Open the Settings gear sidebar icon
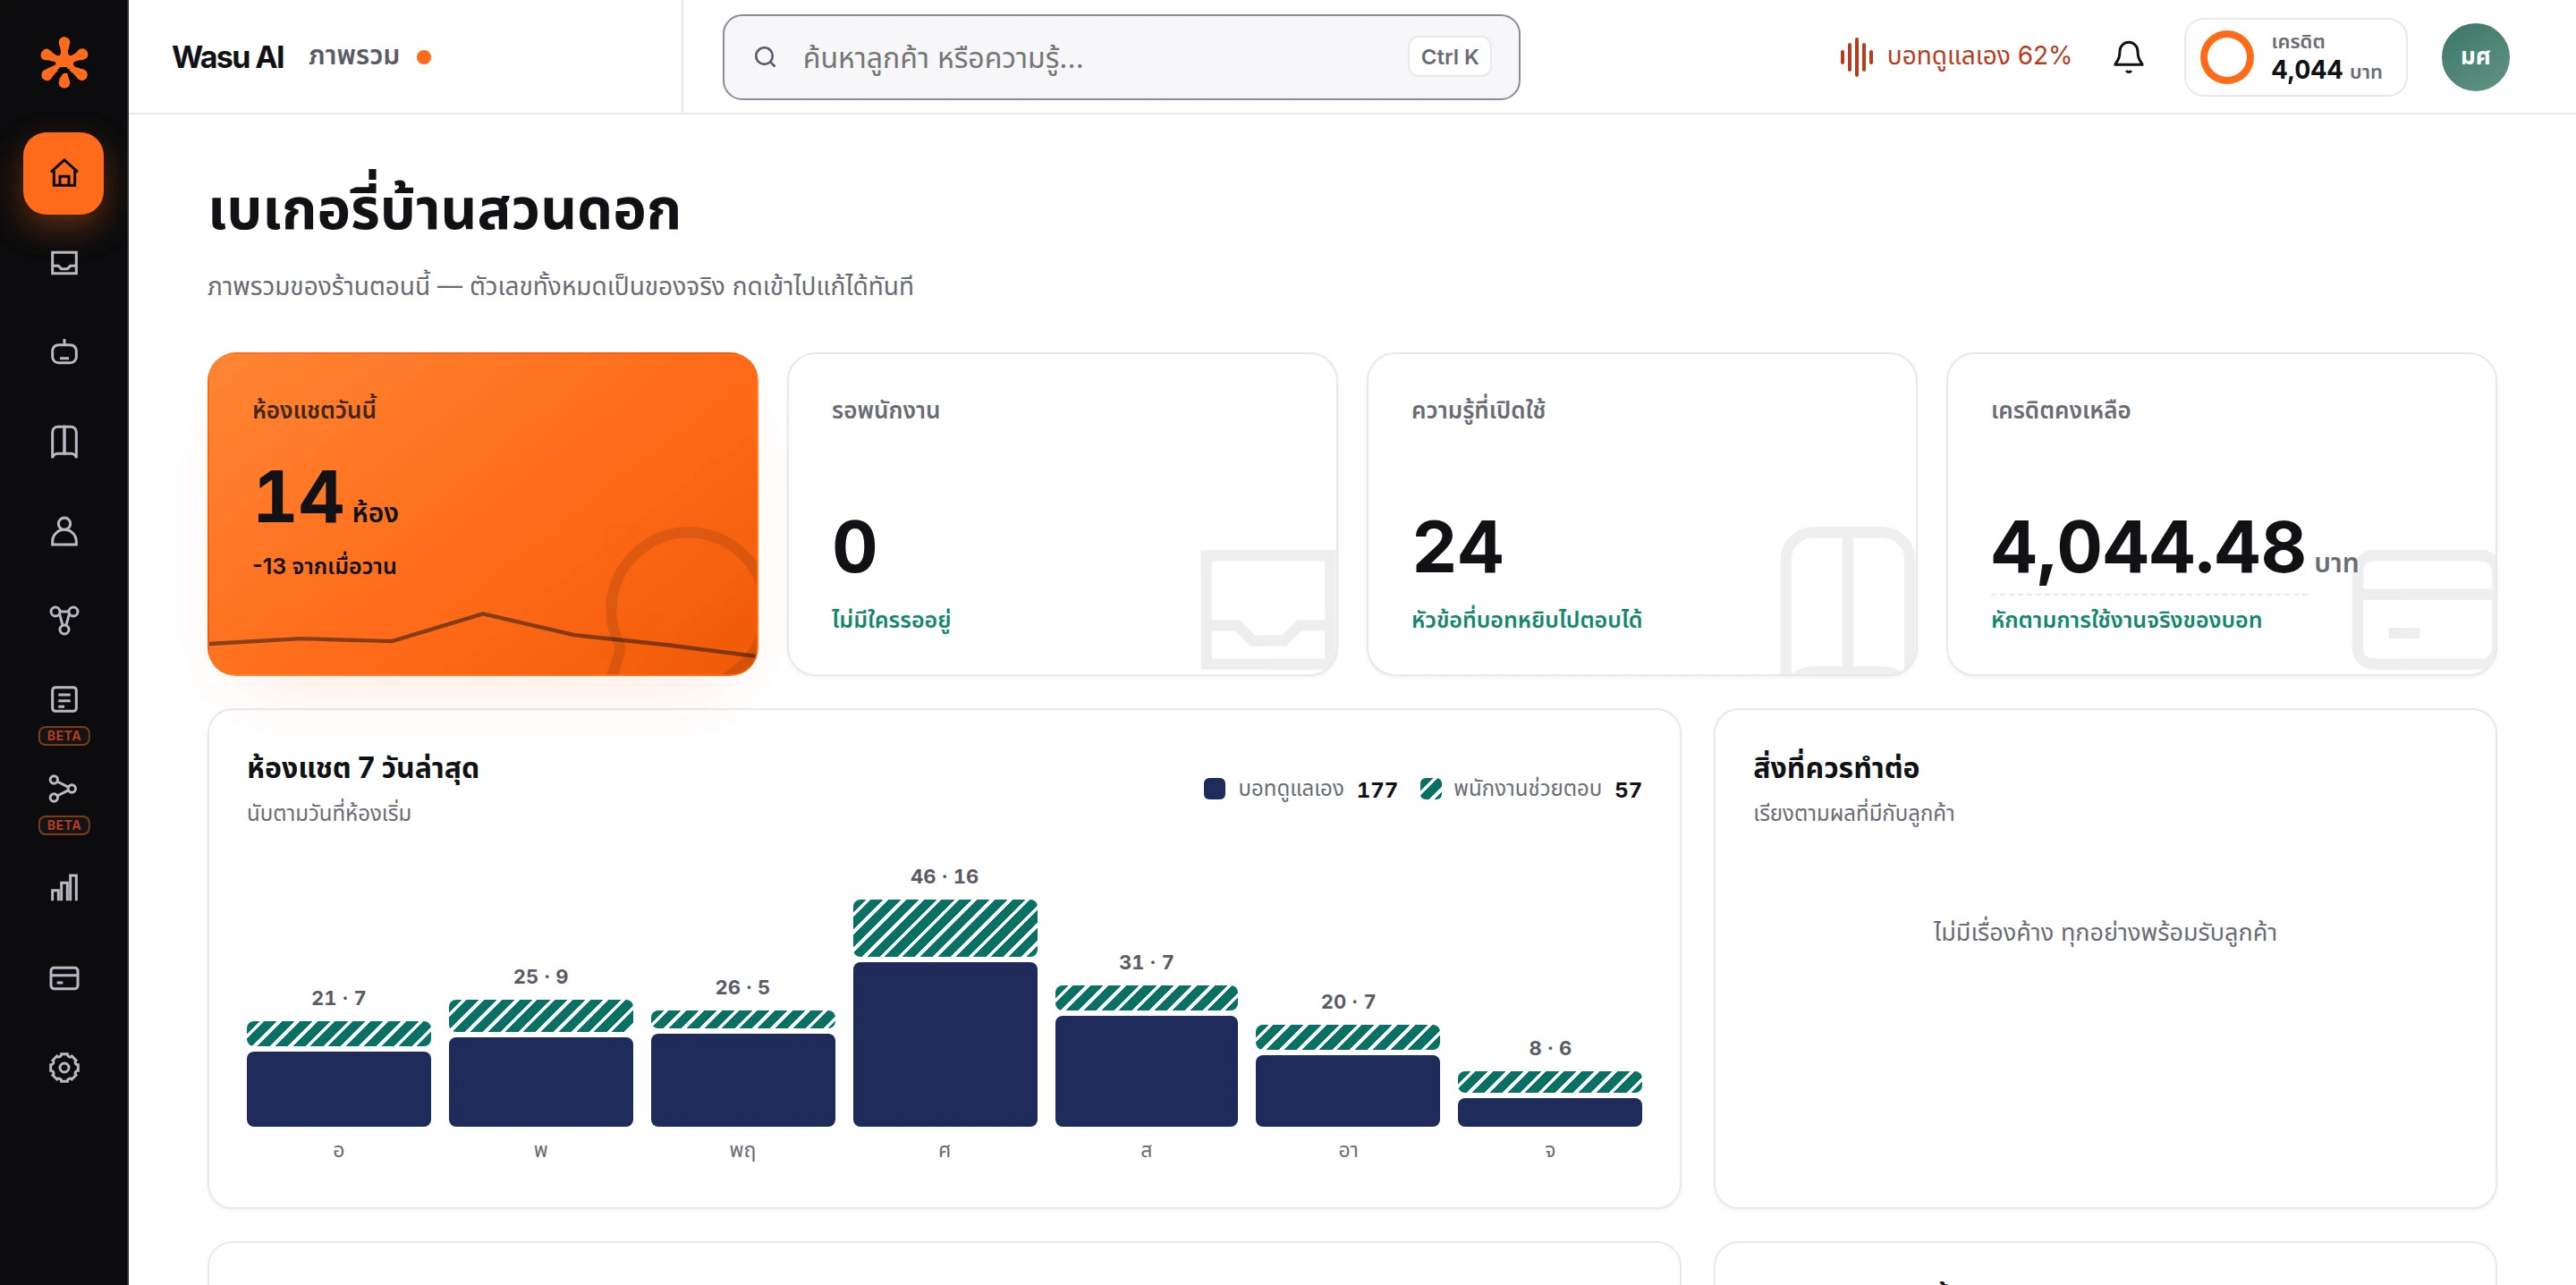 (64, 1067)
